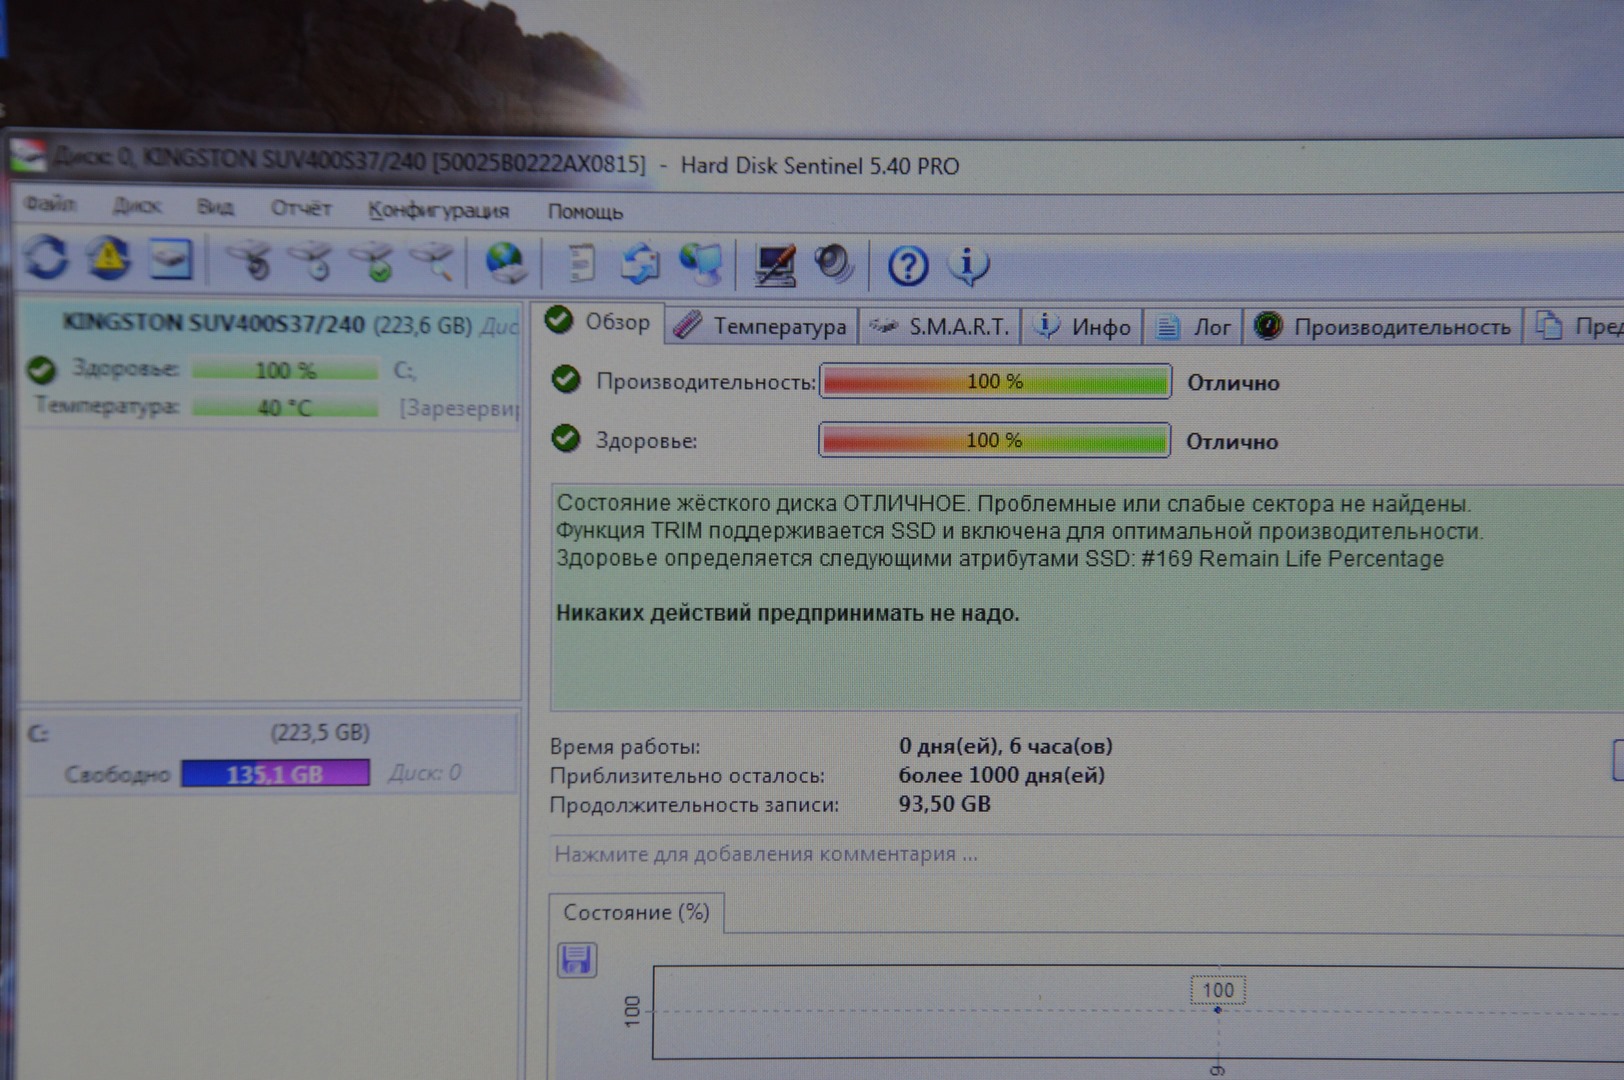Open the Файл menu

pos(50,204)
